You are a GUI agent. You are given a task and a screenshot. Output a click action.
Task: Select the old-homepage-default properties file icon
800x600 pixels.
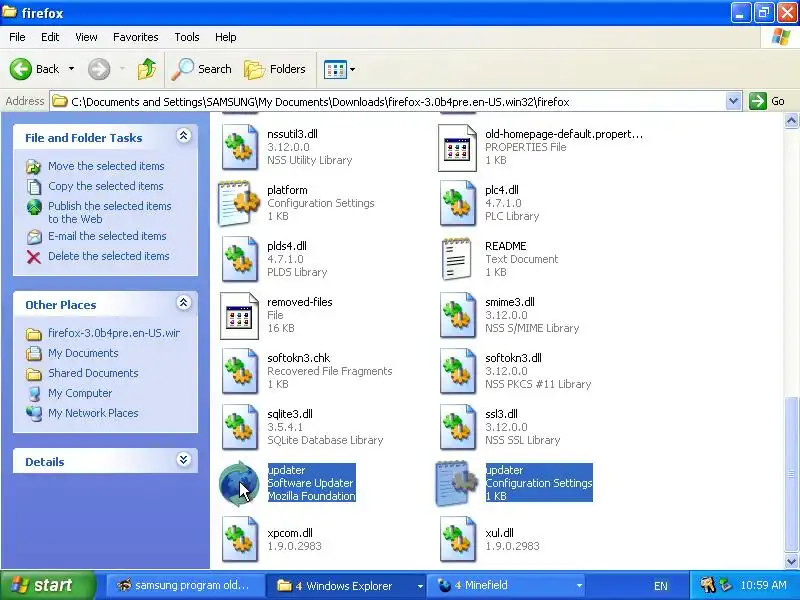(457, 147)
